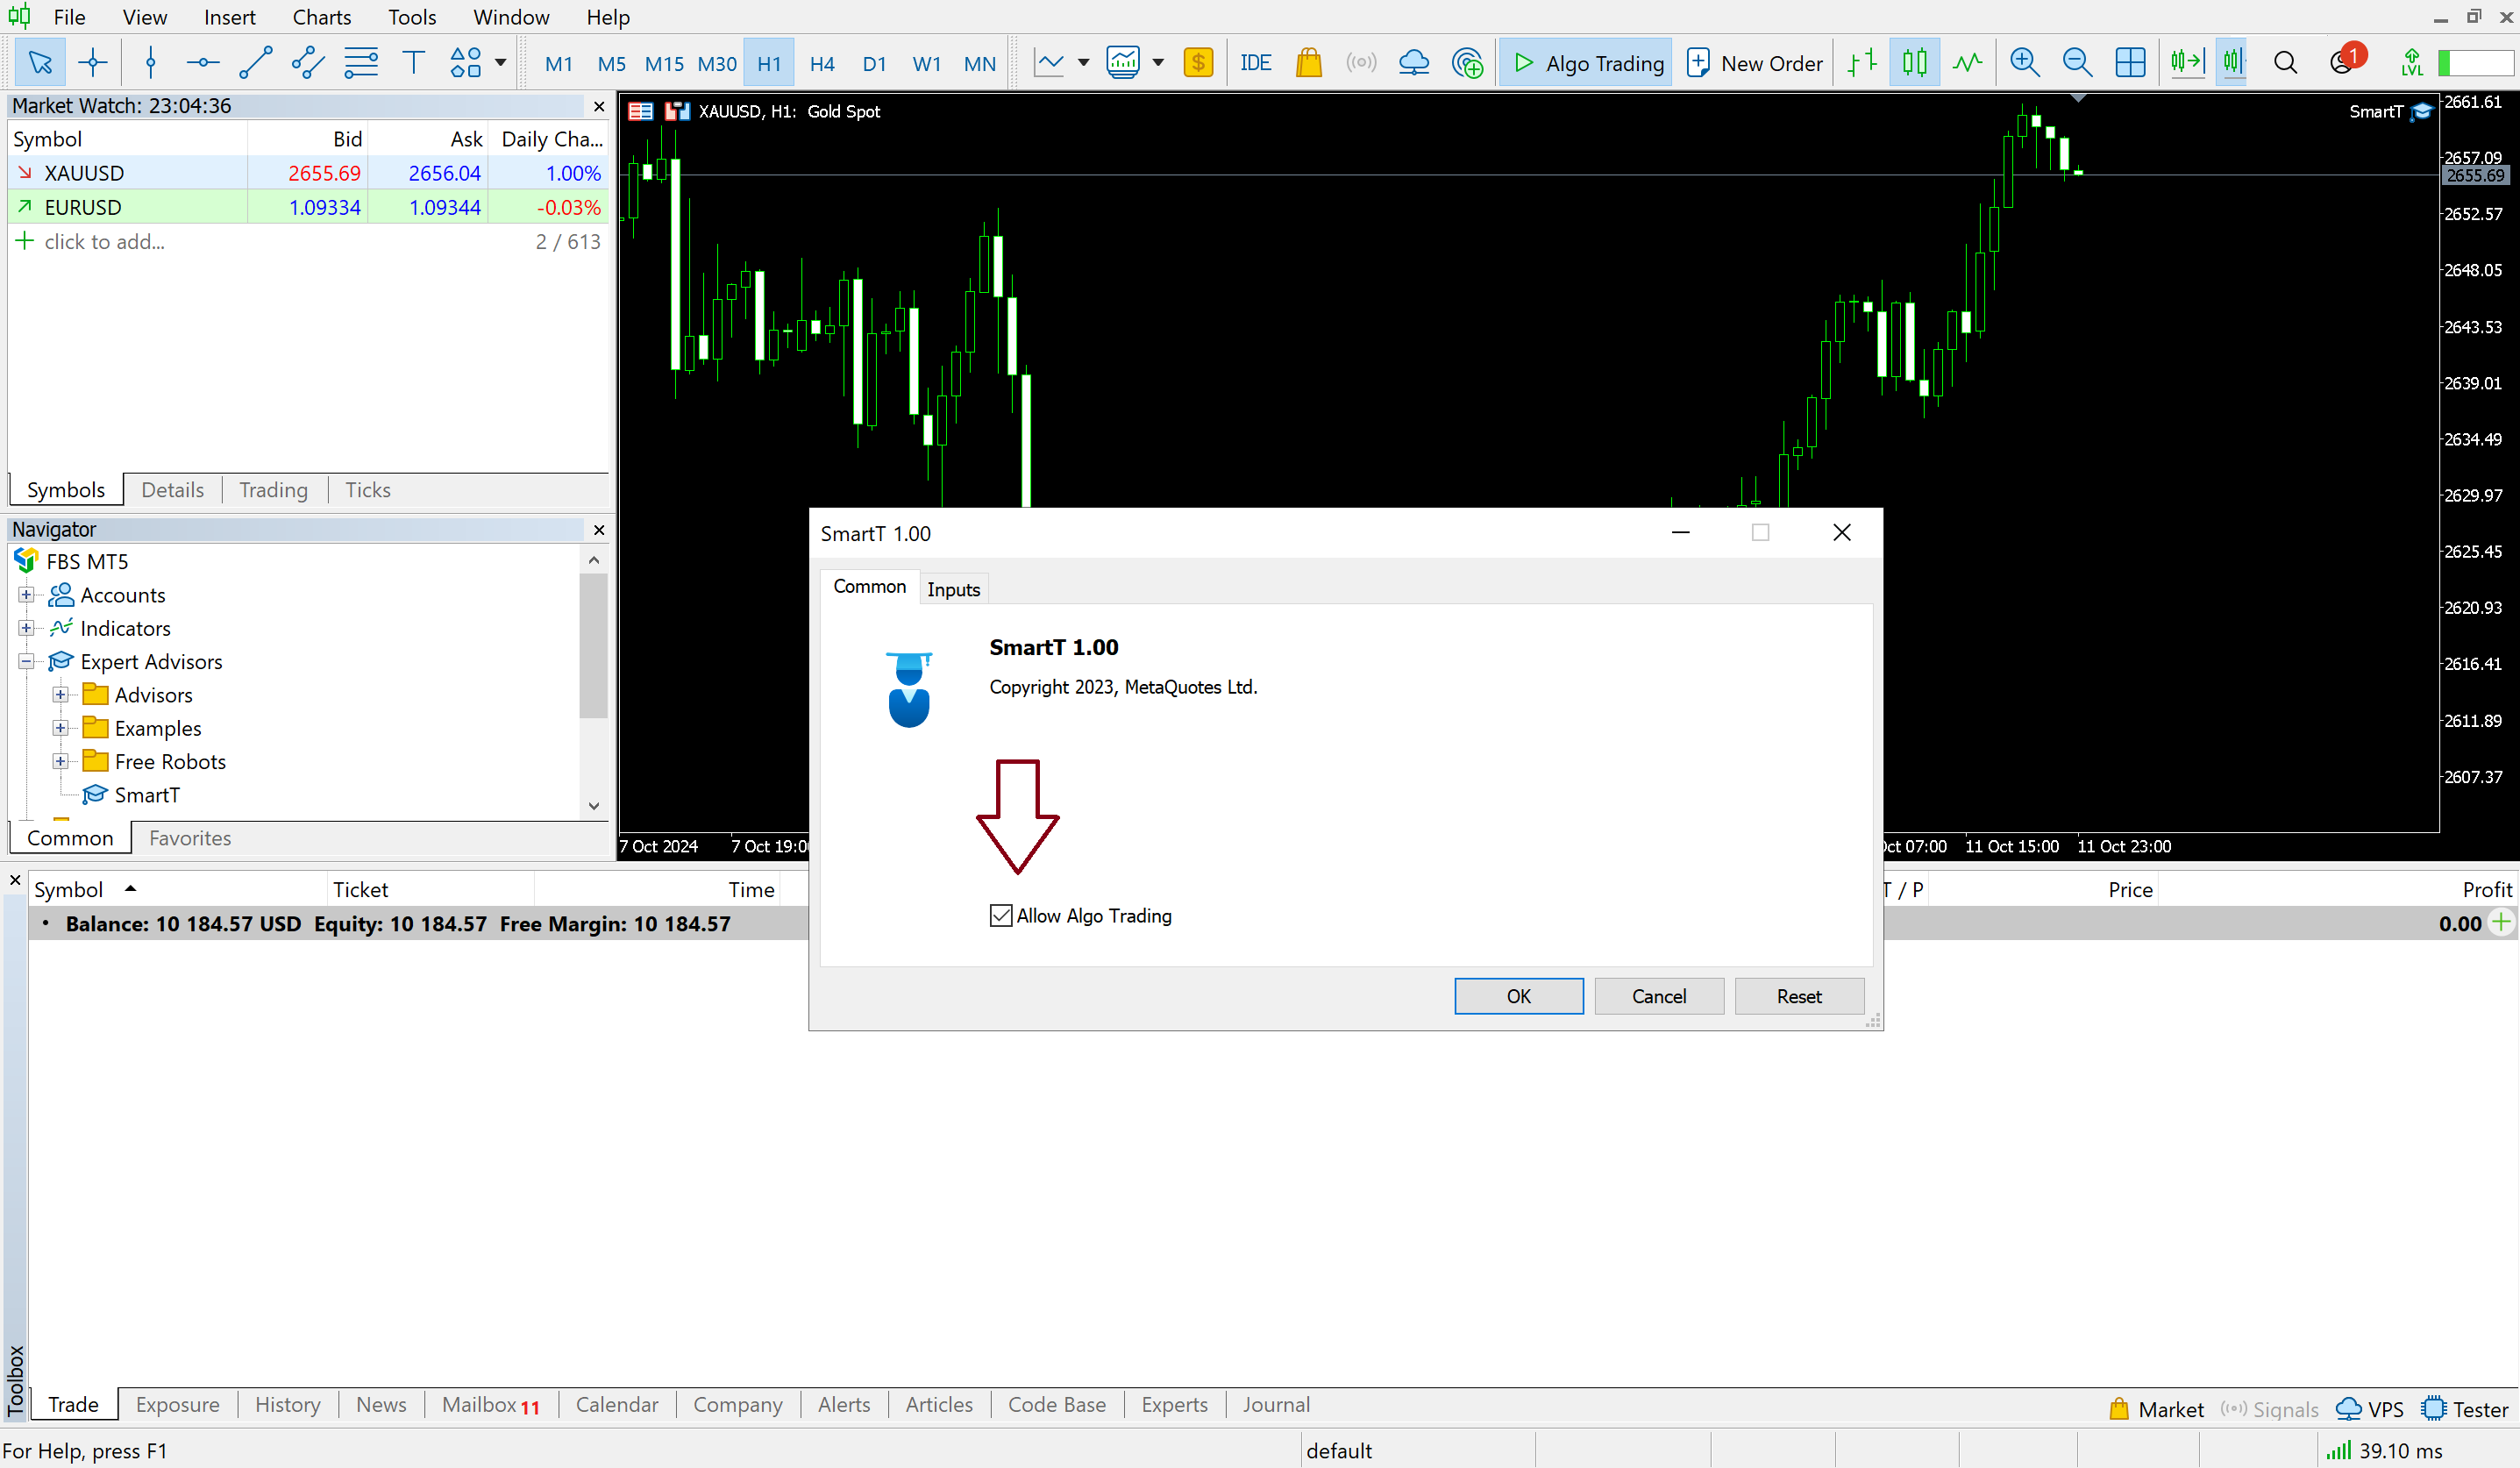Click the LVL depth icon in toolbar
2520x1468 pixels.
2412,63
